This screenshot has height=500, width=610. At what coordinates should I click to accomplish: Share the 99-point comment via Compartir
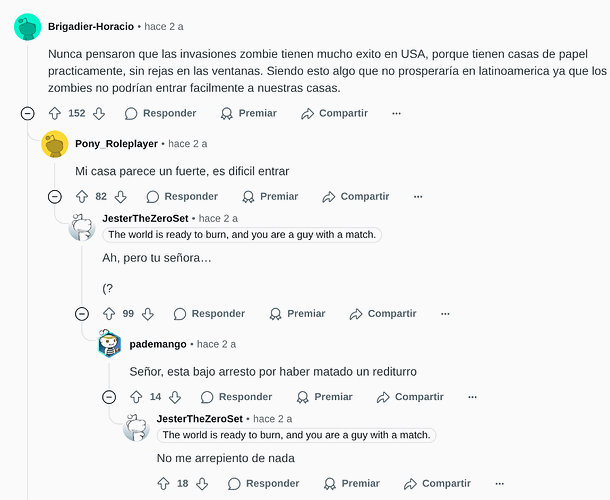click(383, 314)
